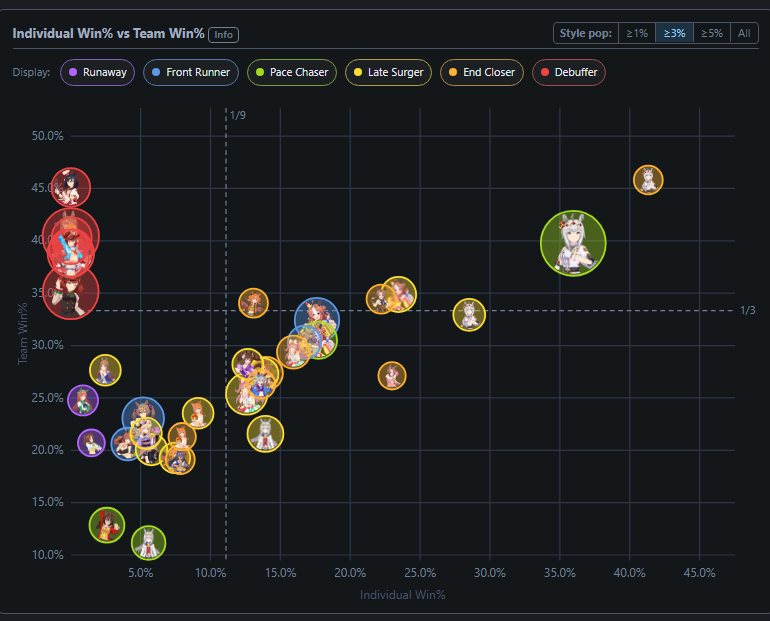The width and height of the screenshot is (770, 621).
Task: Click the 1/3 dashed line label
Action: [x=747, y=310]
